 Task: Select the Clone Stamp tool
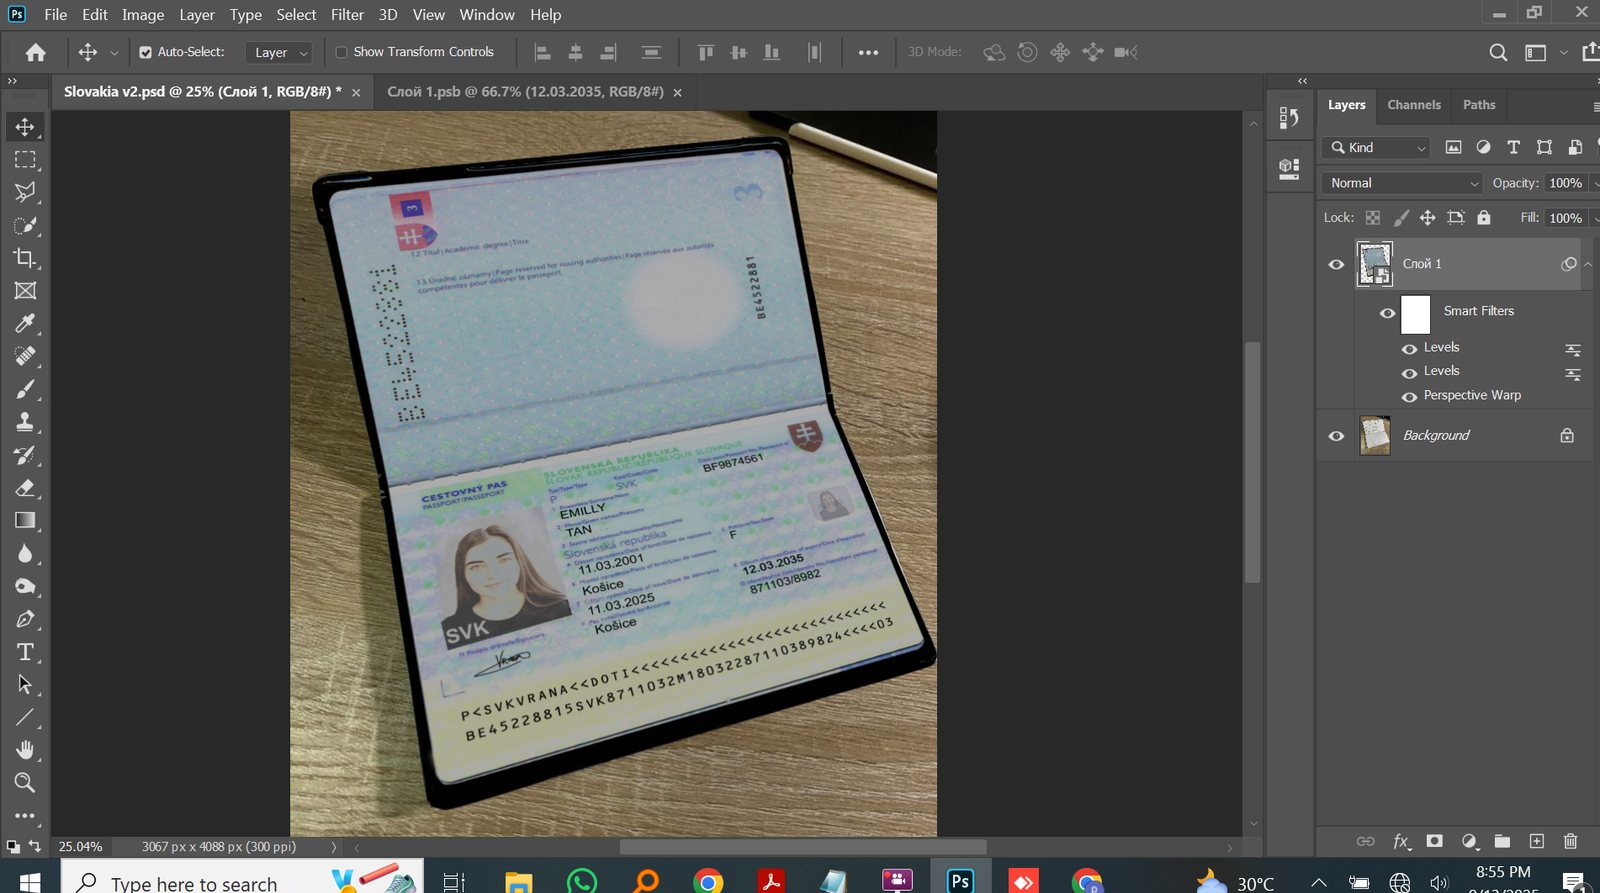coord(25,422)
